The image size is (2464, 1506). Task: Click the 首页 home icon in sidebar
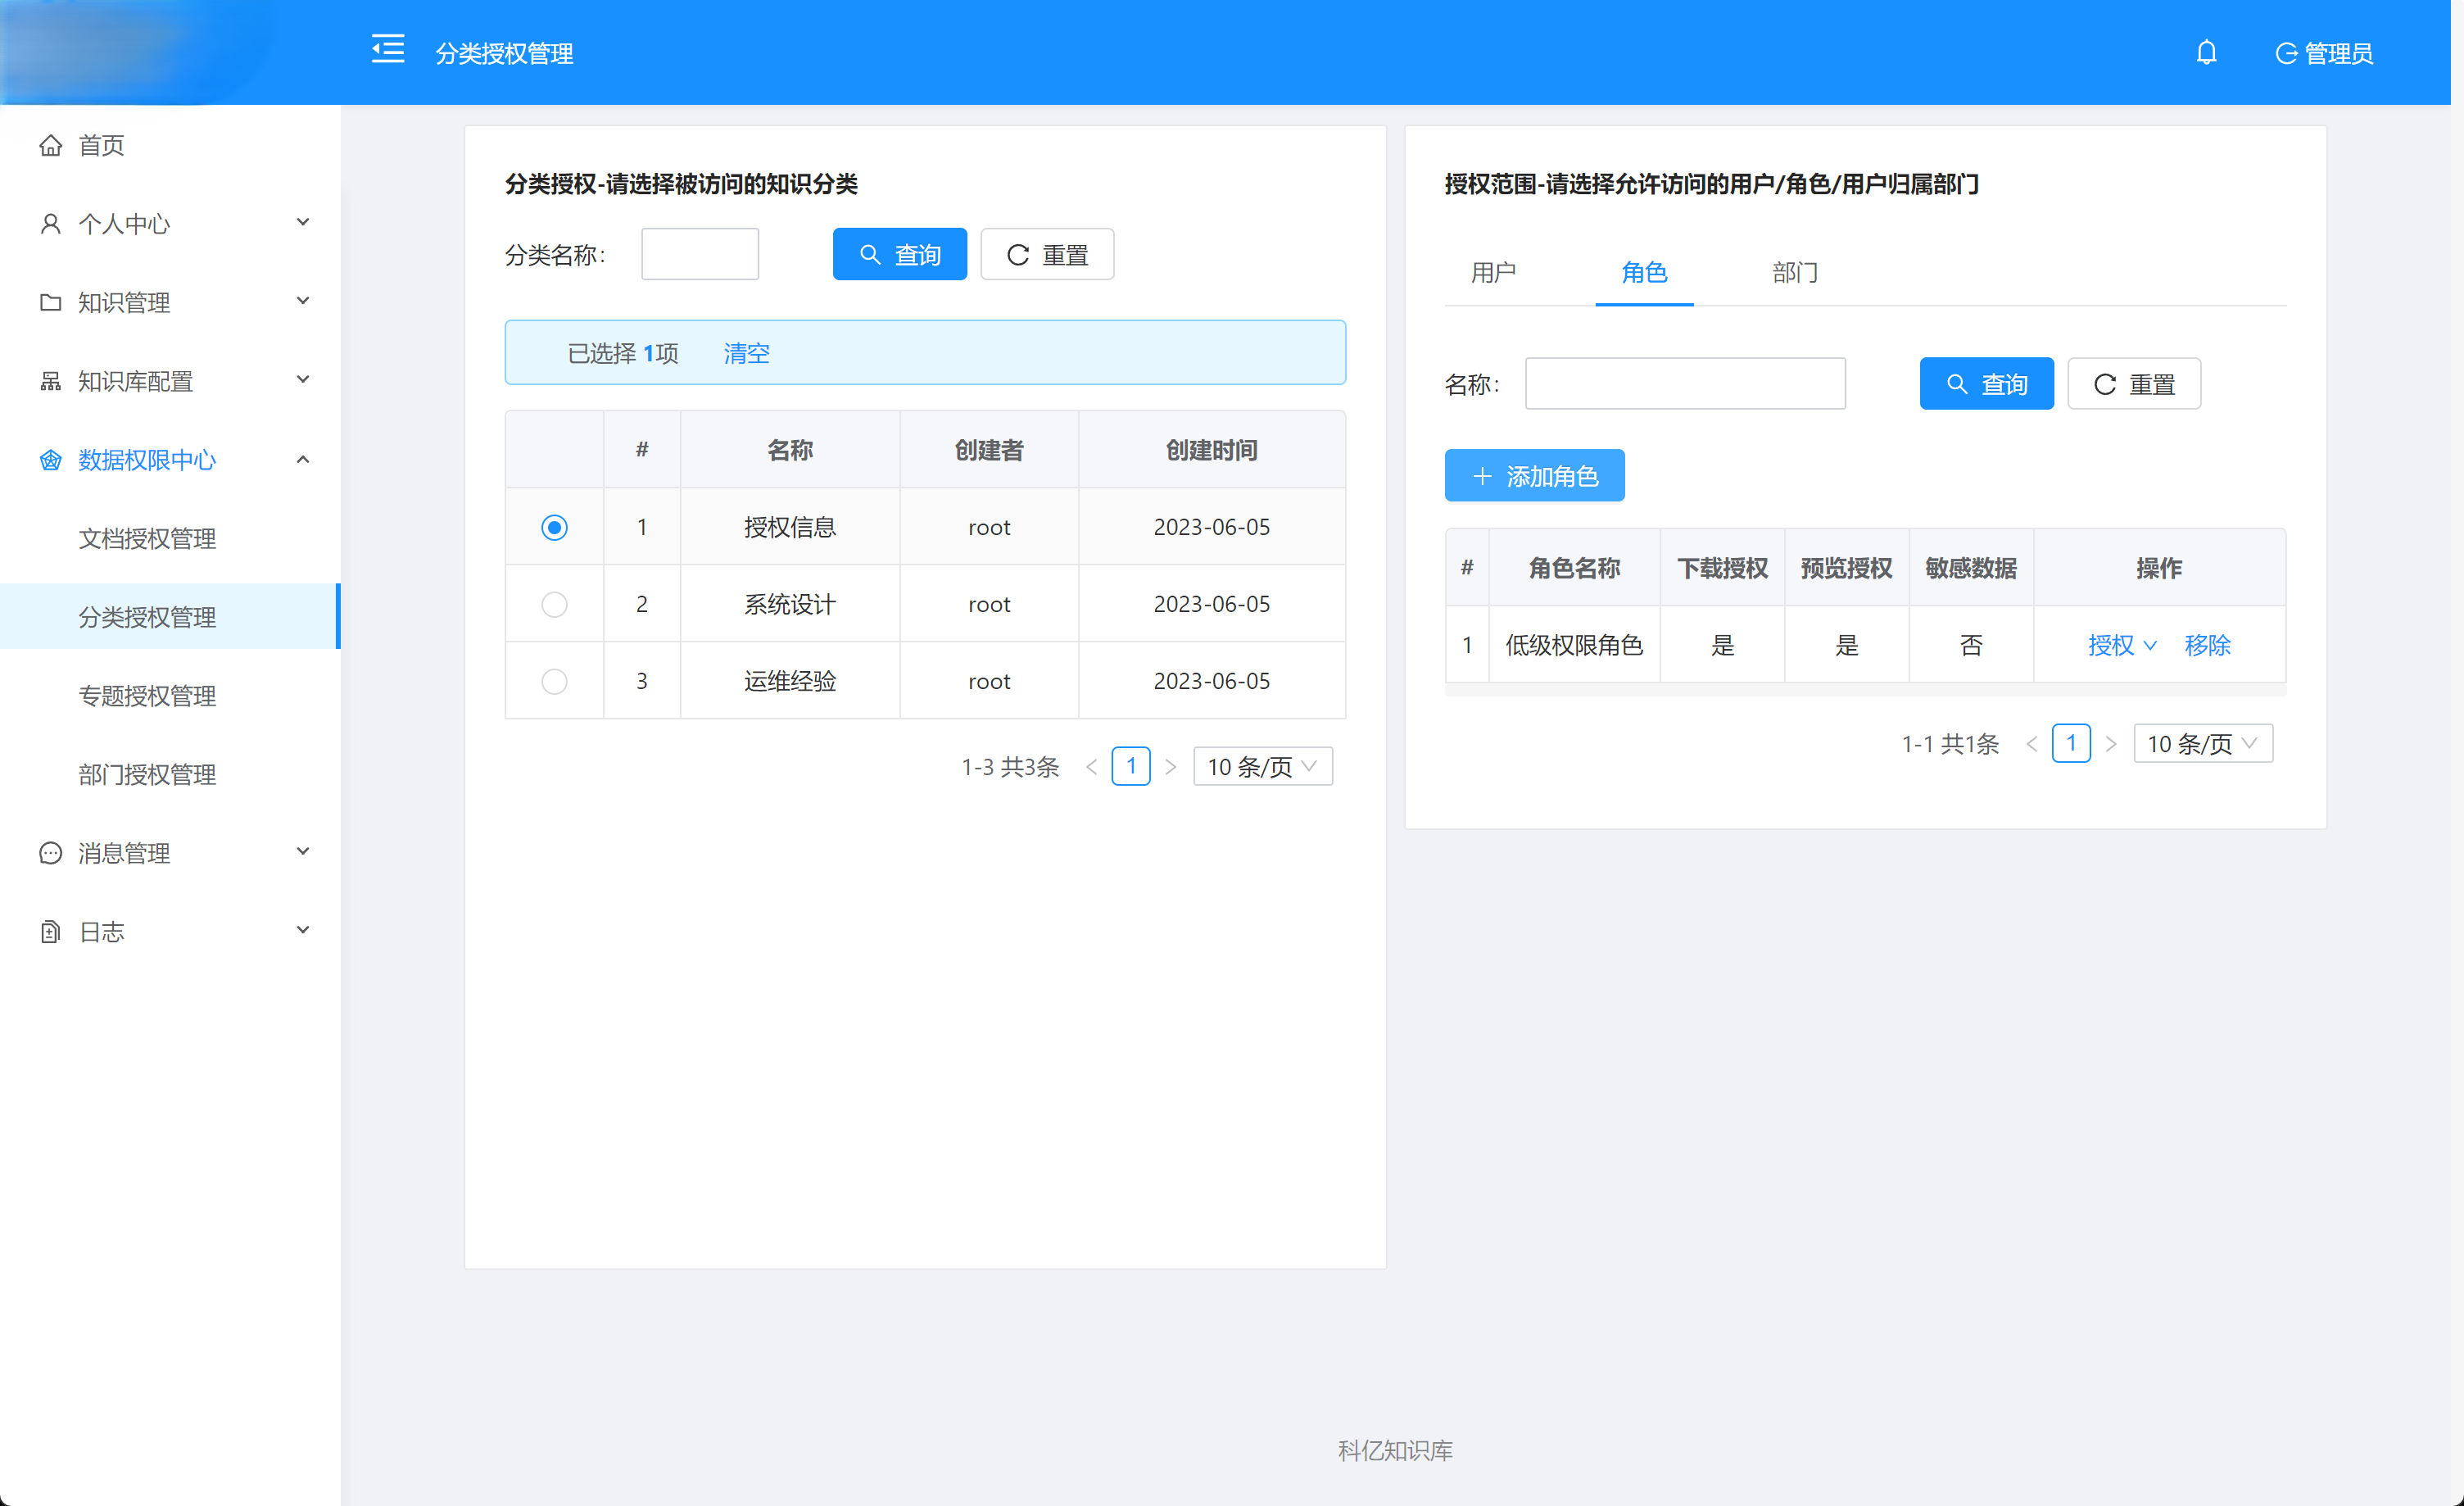pyautogui.click(x=52, y=144)
